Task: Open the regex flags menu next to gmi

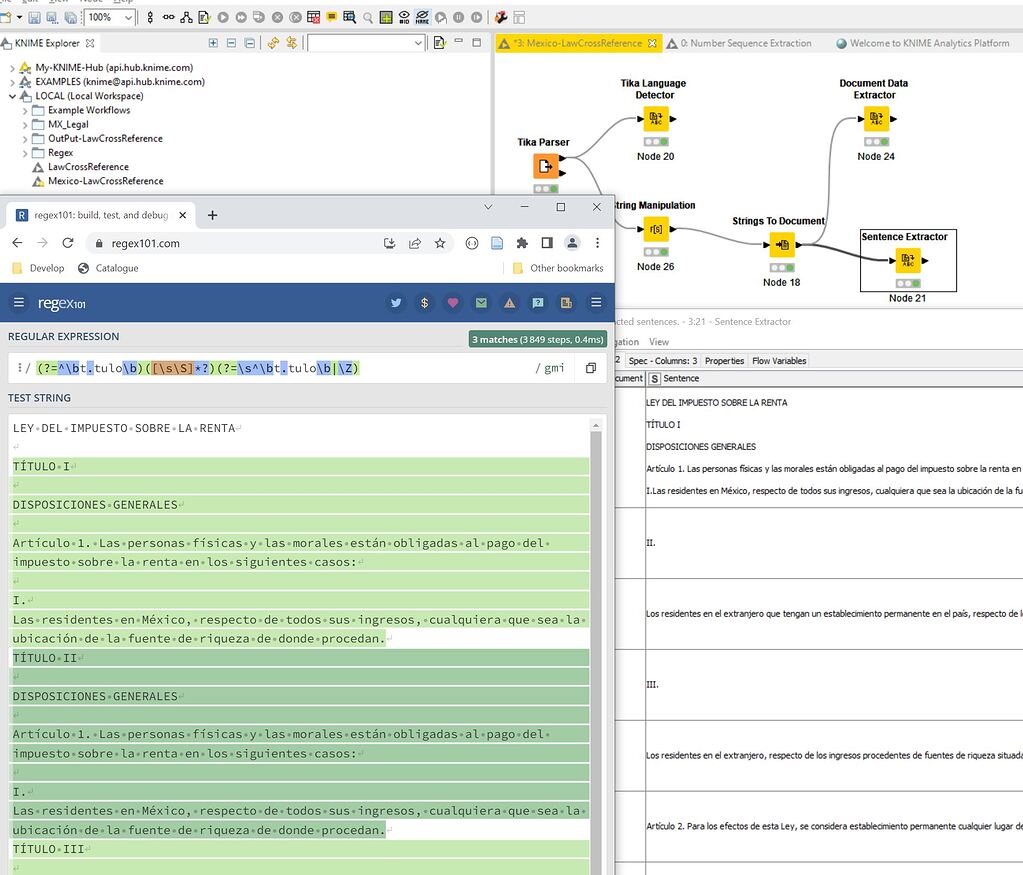Action: click(554, 368)
